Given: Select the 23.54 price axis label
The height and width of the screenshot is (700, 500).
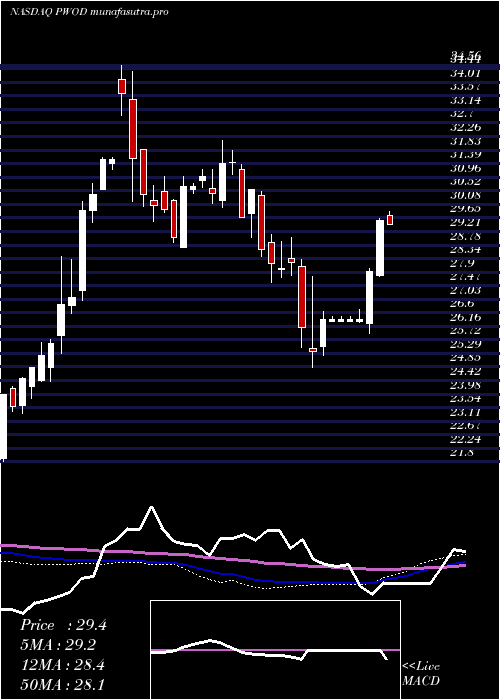Looking at the screenshot, I should (x=465, y=398).
